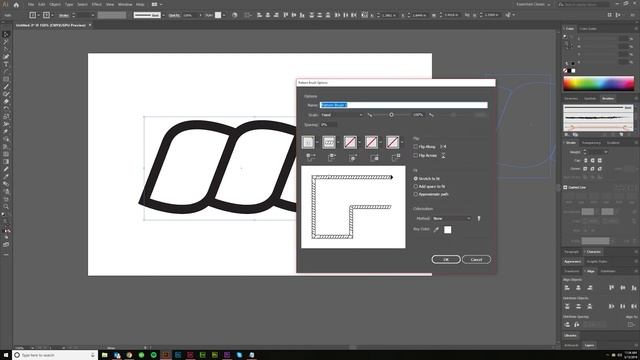The width and height of the screenshot is (640, 360).
Task: Expand the brush definition dropdown in control bar
Action: [163, 15]
